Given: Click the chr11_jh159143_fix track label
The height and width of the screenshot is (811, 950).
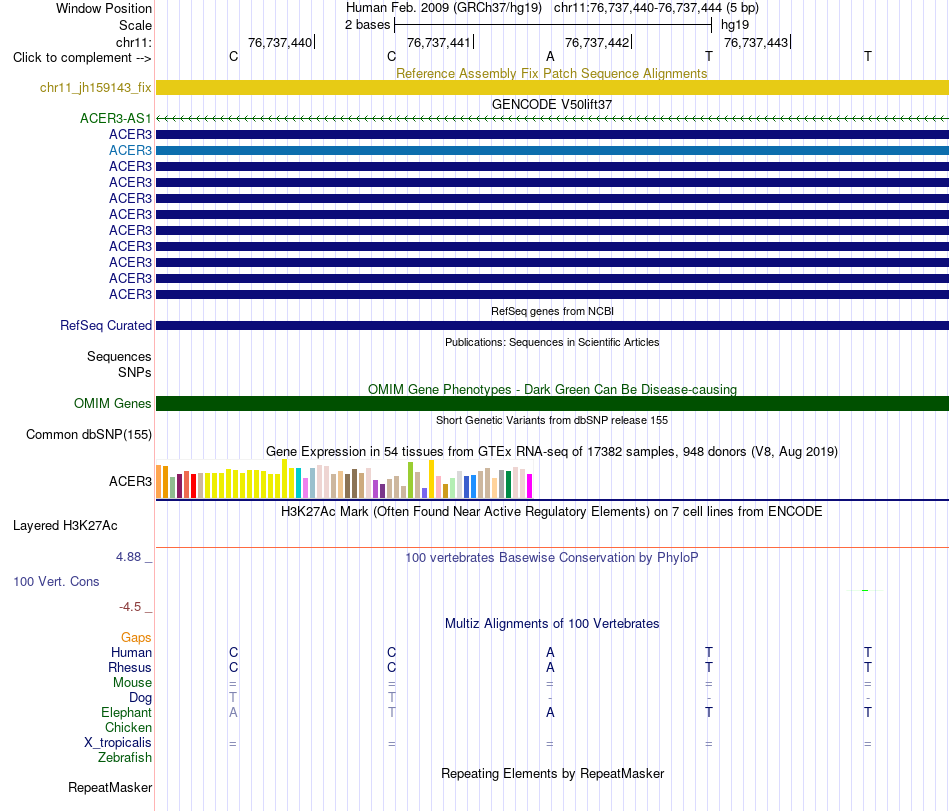Looking at the screenshot, I should point(95,88).
